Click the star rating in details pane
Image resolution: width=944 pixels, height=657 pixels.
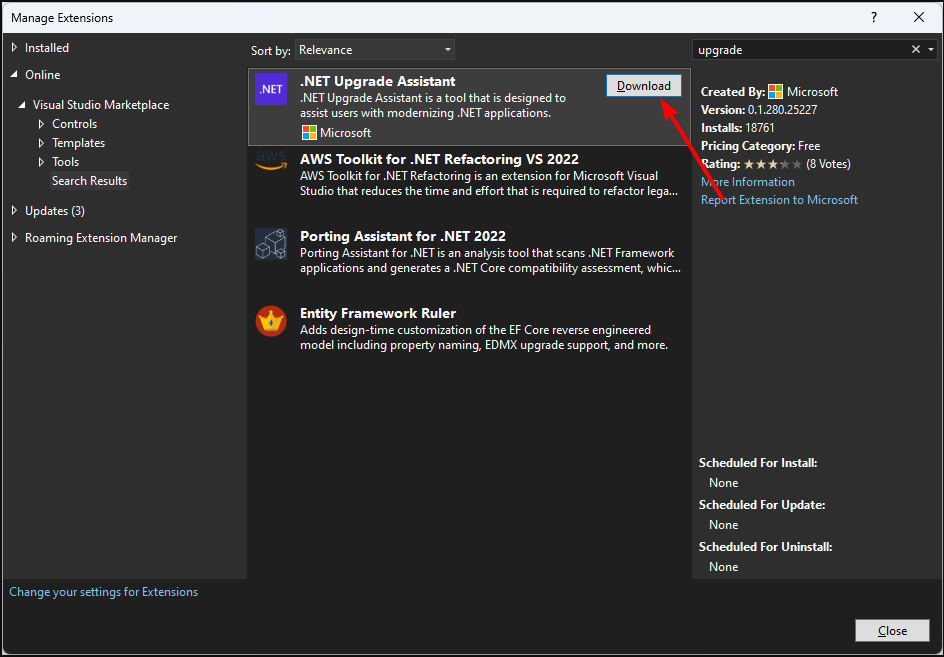pyautogui.click(x=772, y=164)
